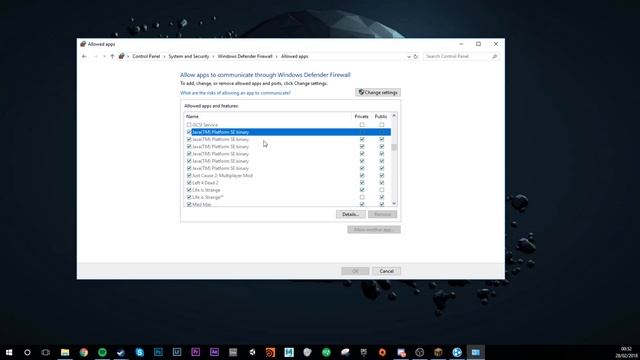
Task: Navigate to Control Panel breadcrumb
Action: coord(146,56)
